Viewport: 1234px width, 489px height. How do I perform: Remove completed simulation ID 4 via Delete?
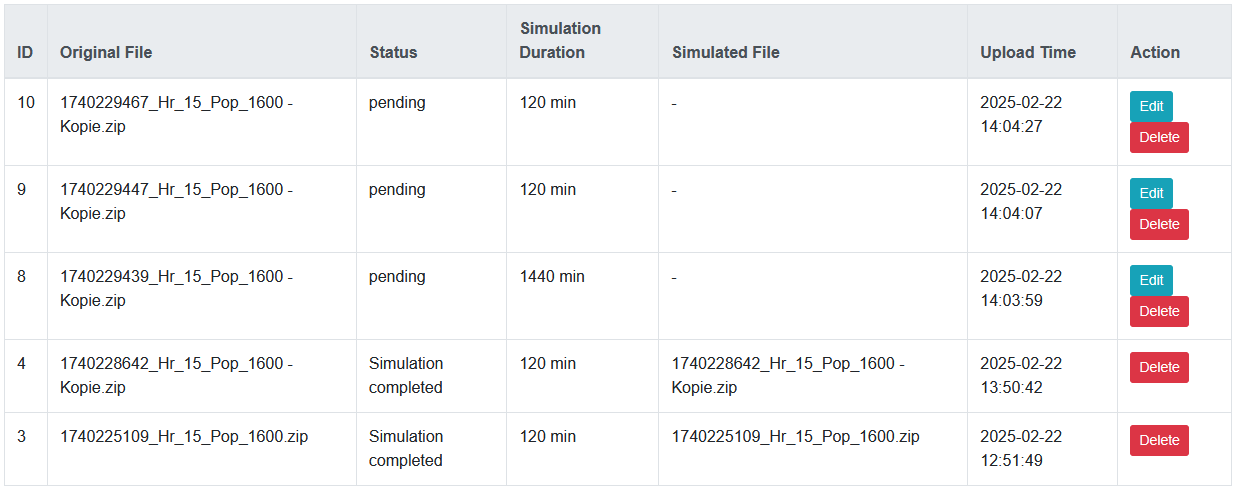tap(1159, 367)
